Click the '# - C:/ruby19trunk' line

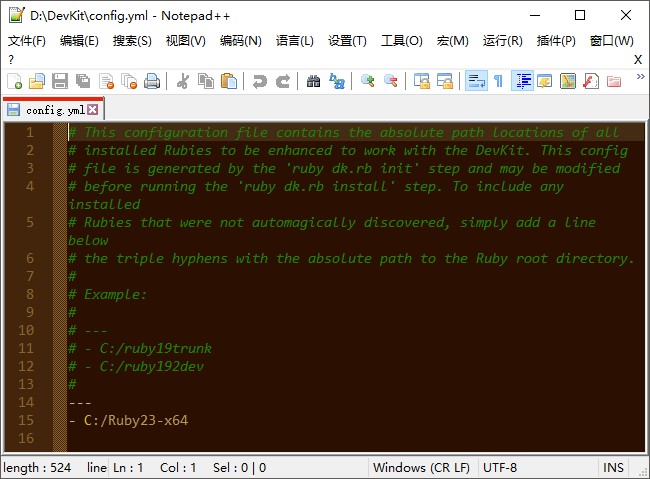(140, 348)
